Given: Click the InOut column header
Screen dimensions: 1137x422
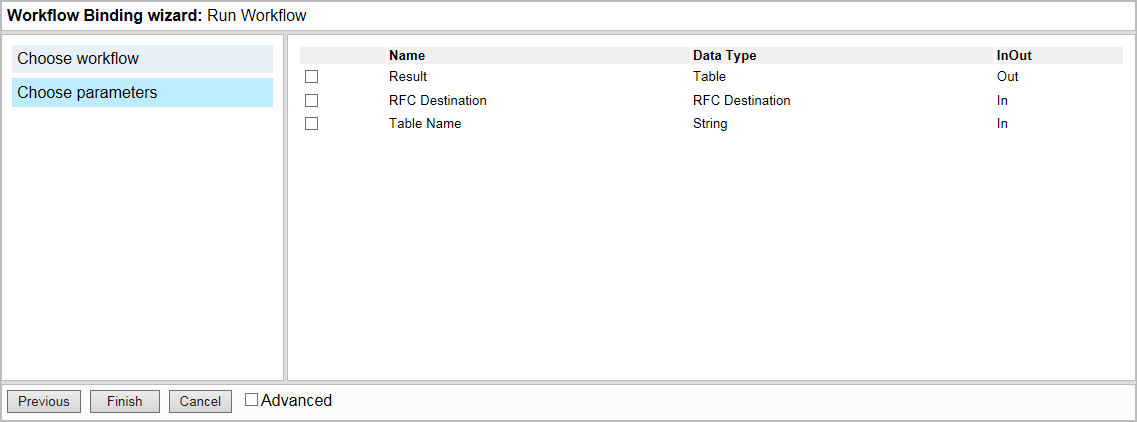Looking at the screenshot, I should (1014, 56).
